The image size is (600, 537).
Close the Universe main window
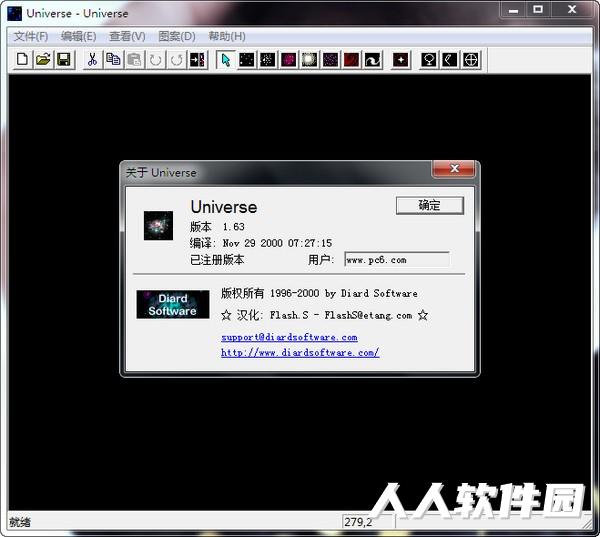tap(572, 10)
